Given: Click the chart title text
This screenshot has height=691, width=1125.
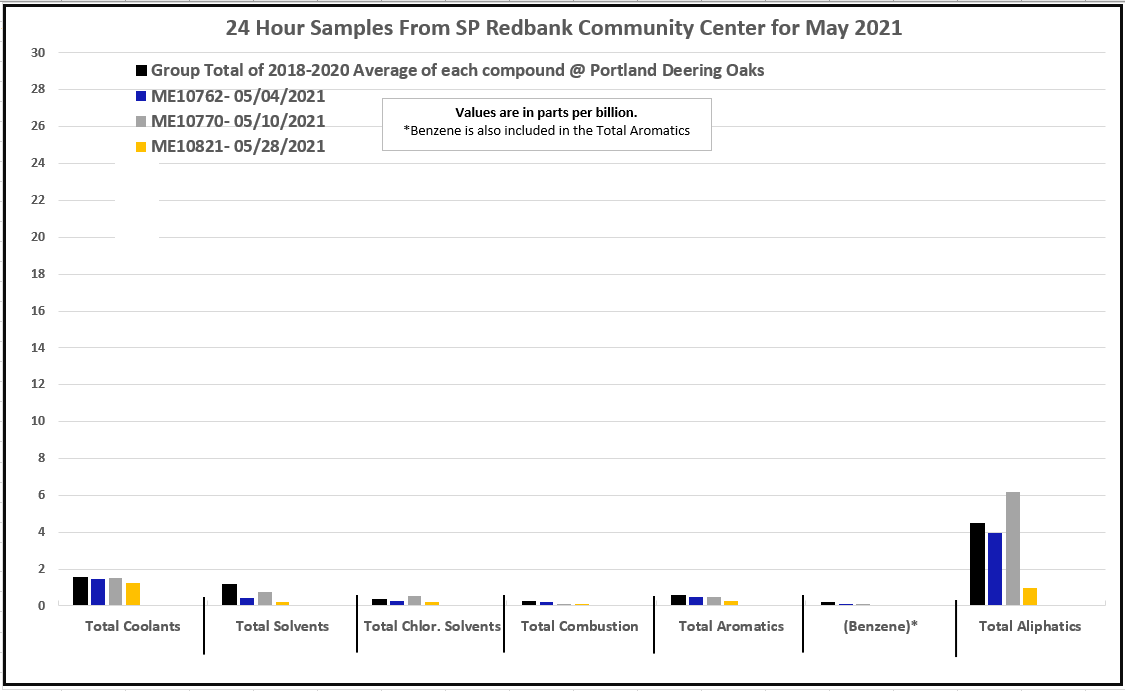Looking at the screenshot, I should 564,28.
